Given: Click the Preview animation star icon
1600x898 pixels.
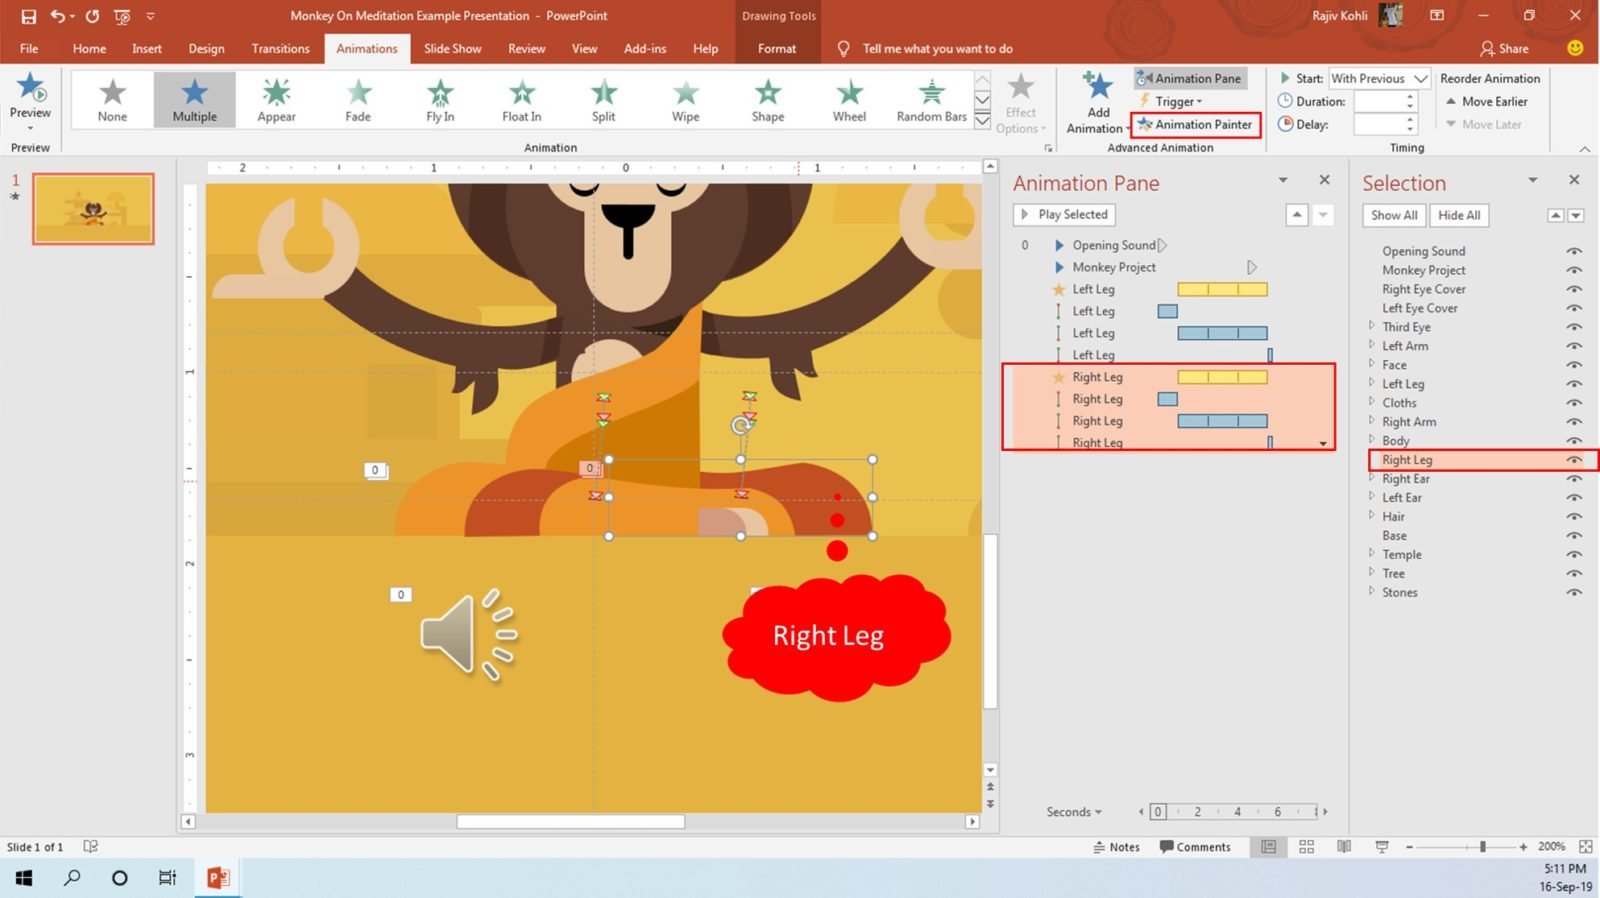Looking at the screenshot, I should [30, 87].
